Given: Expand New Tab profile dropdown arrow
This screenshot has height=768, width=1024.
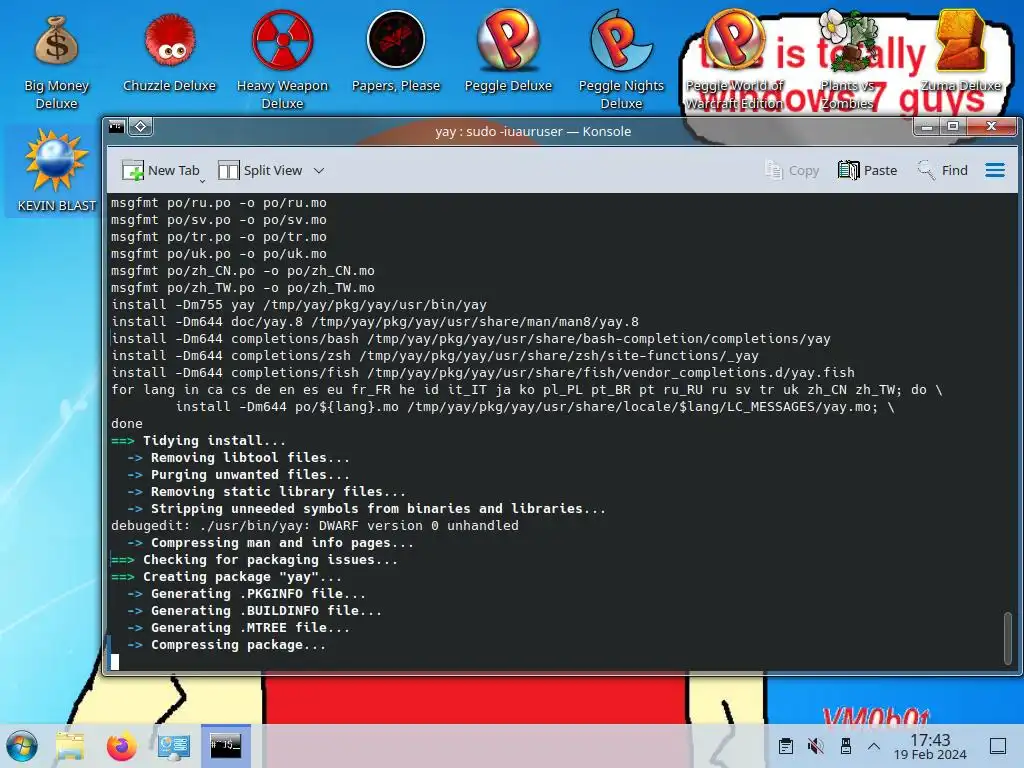Looking at the screenshot, I should tap(202, 180).
